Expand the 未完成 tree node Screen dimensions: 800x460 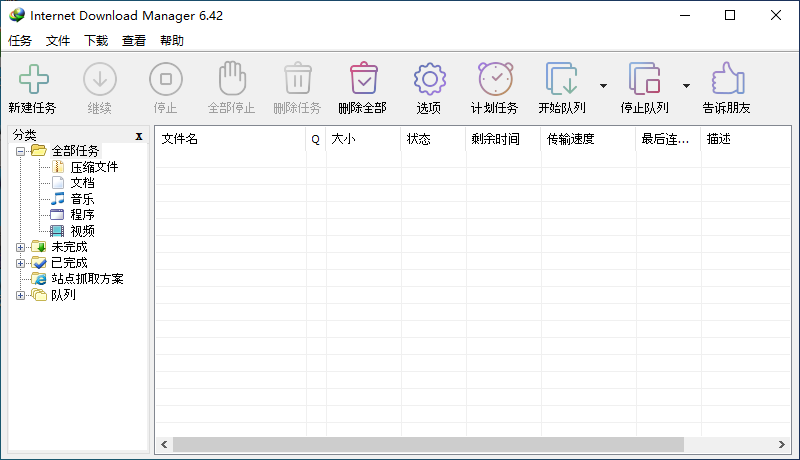click(x=21, y=247)
